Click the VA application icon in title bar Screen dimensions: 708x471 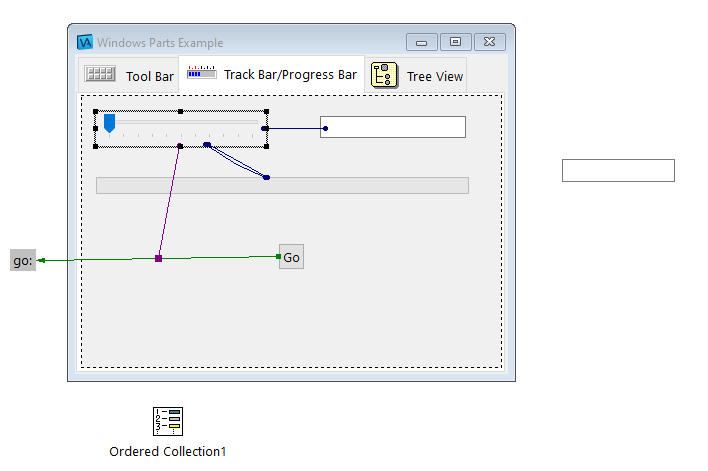85,42
